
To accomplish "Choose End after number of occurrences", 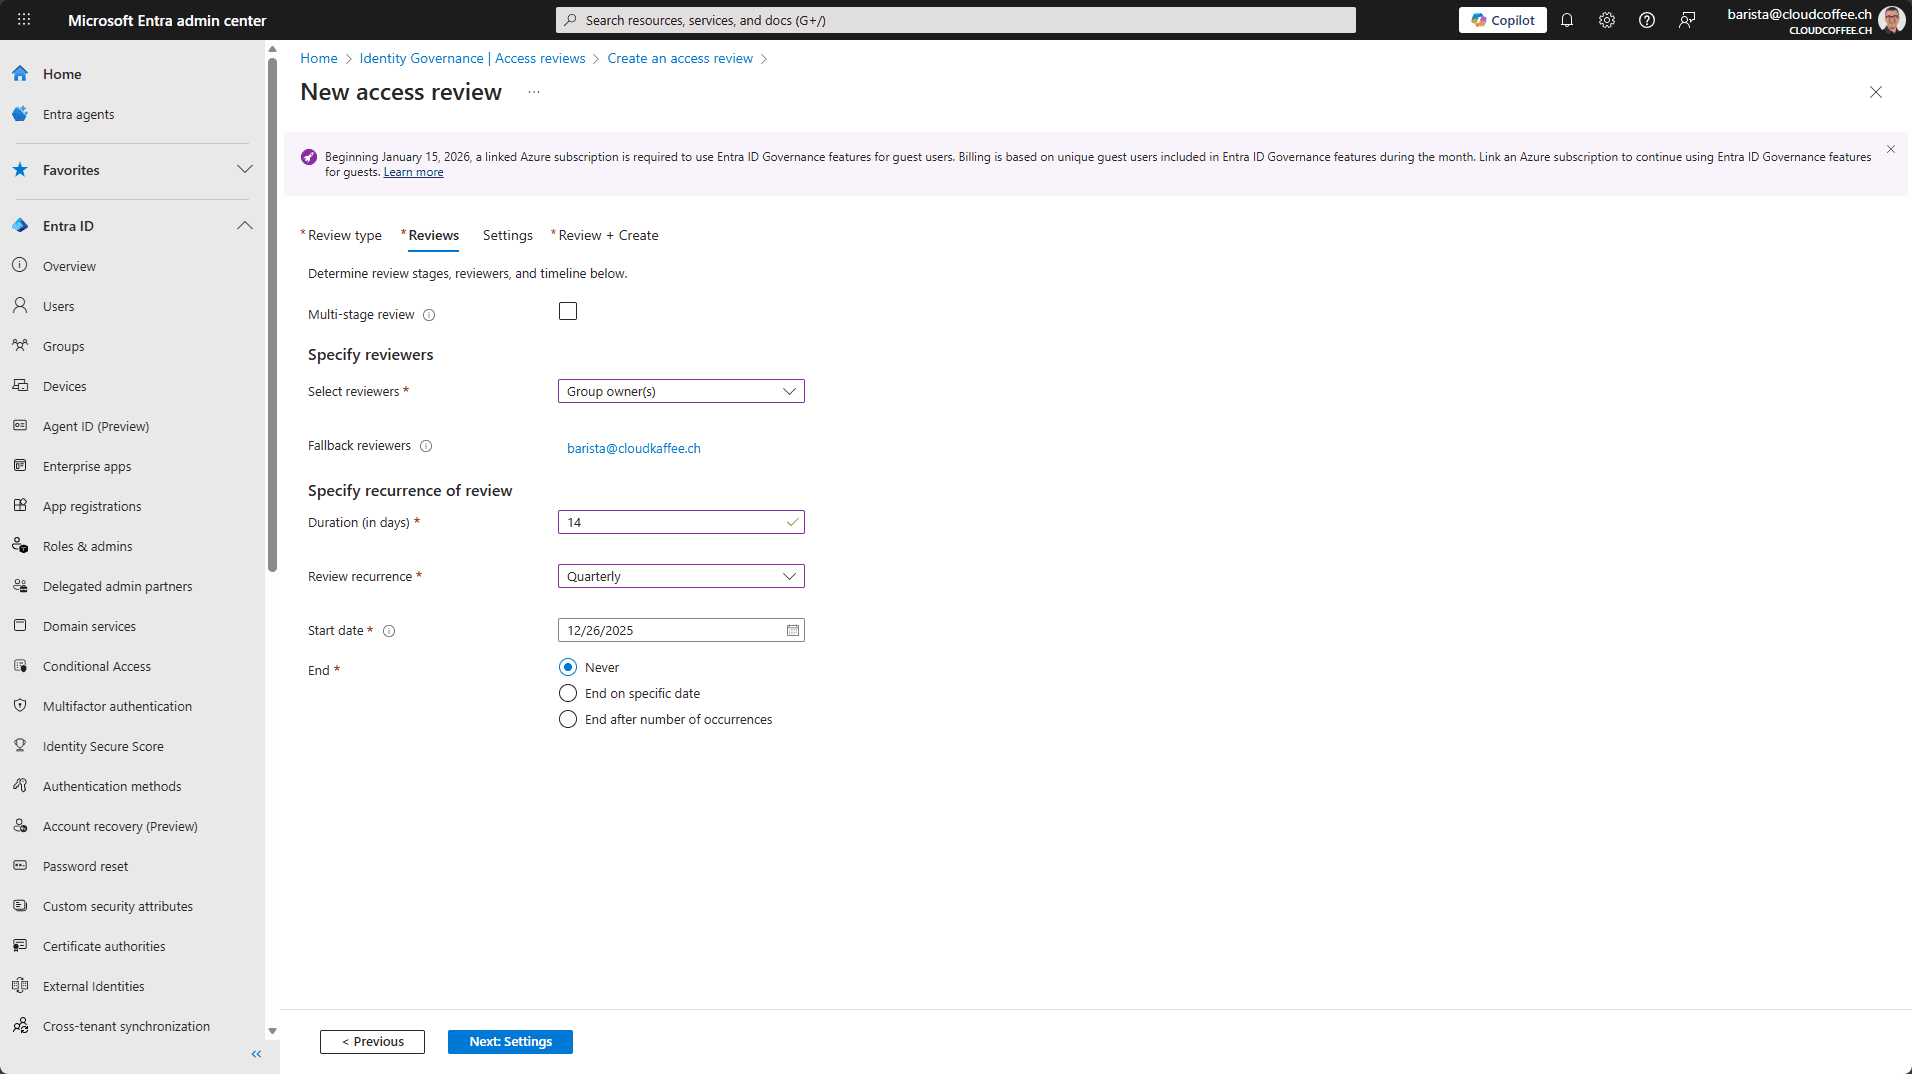I will point(568,720).
